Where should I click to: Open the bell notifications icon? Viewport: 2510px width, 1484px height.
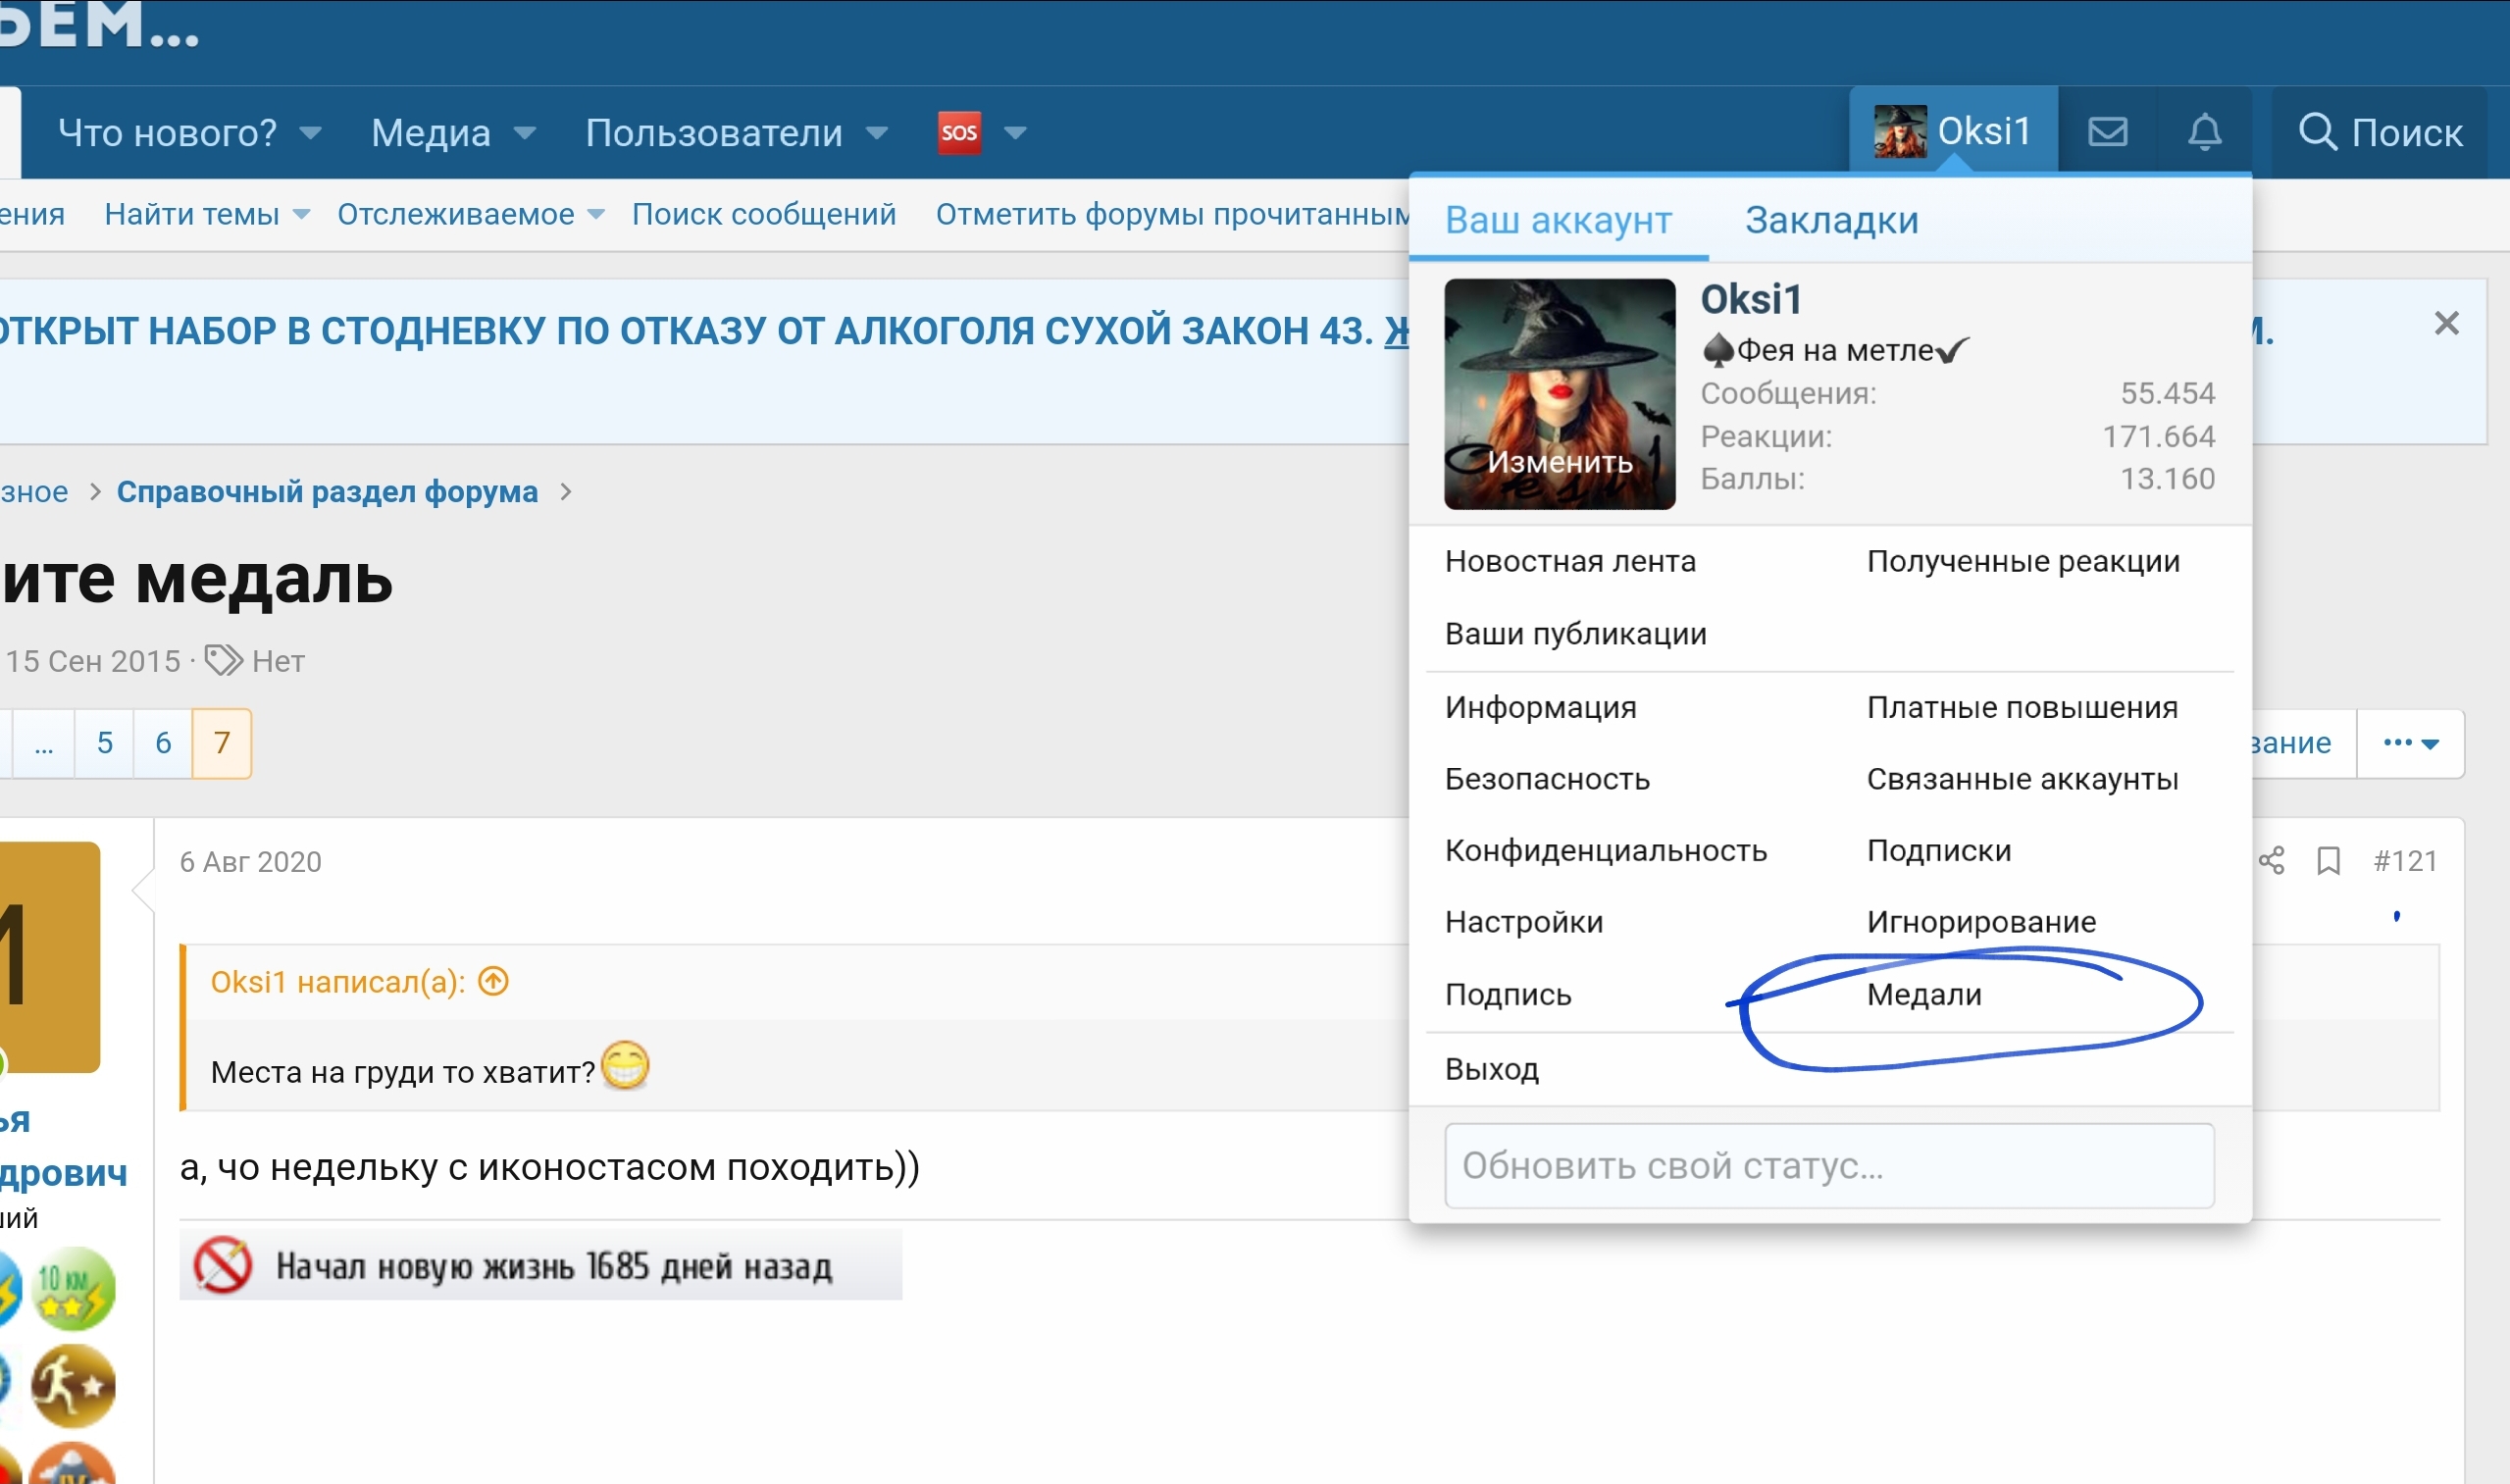pos(2204,132)
